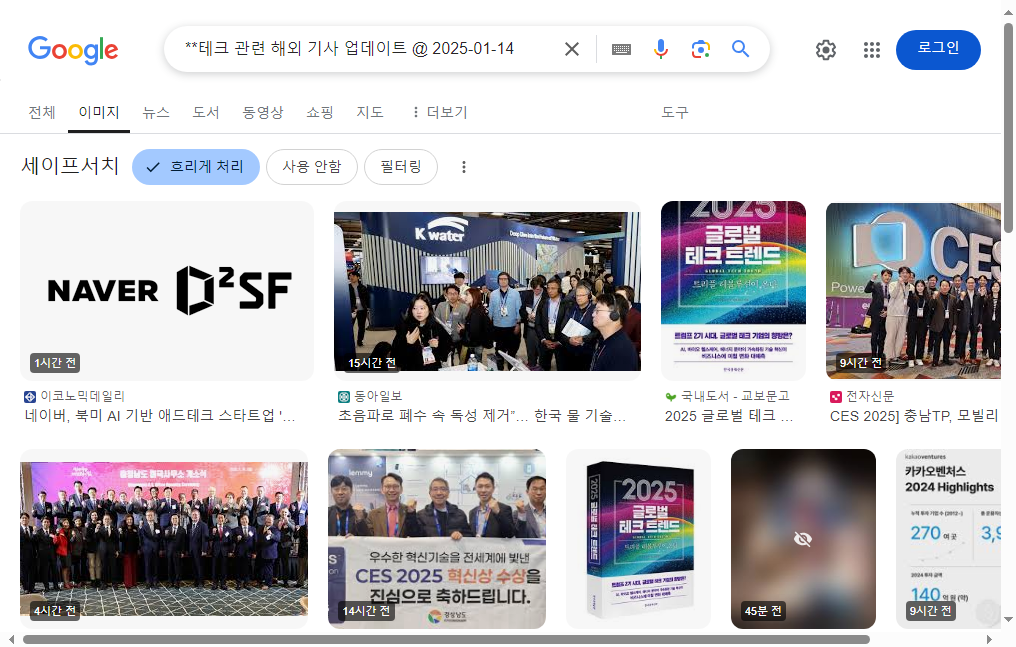This screenshot has height=647, width=1016.
Task: Click the 45분 전 time badge
Action: (x=763, y=611)
